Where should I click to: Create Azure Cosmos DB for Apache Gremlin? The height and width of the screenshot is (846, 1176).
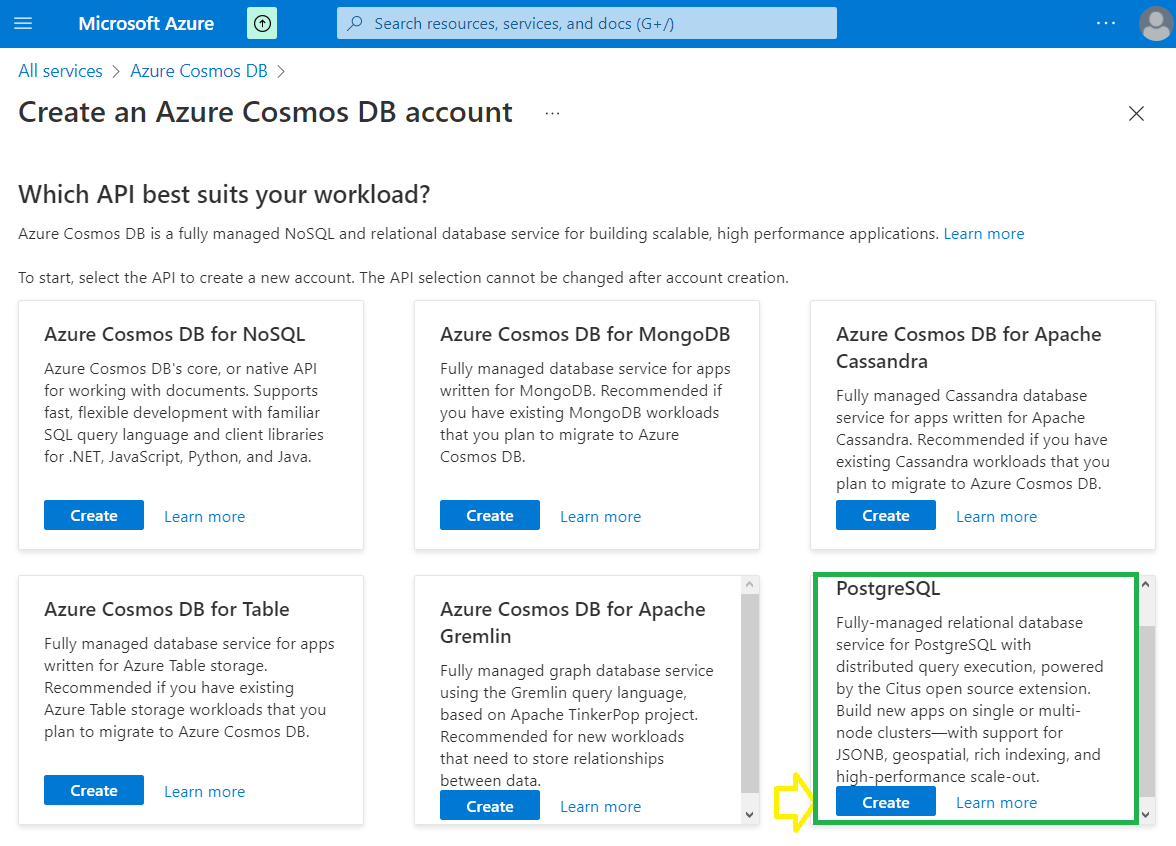490,806
